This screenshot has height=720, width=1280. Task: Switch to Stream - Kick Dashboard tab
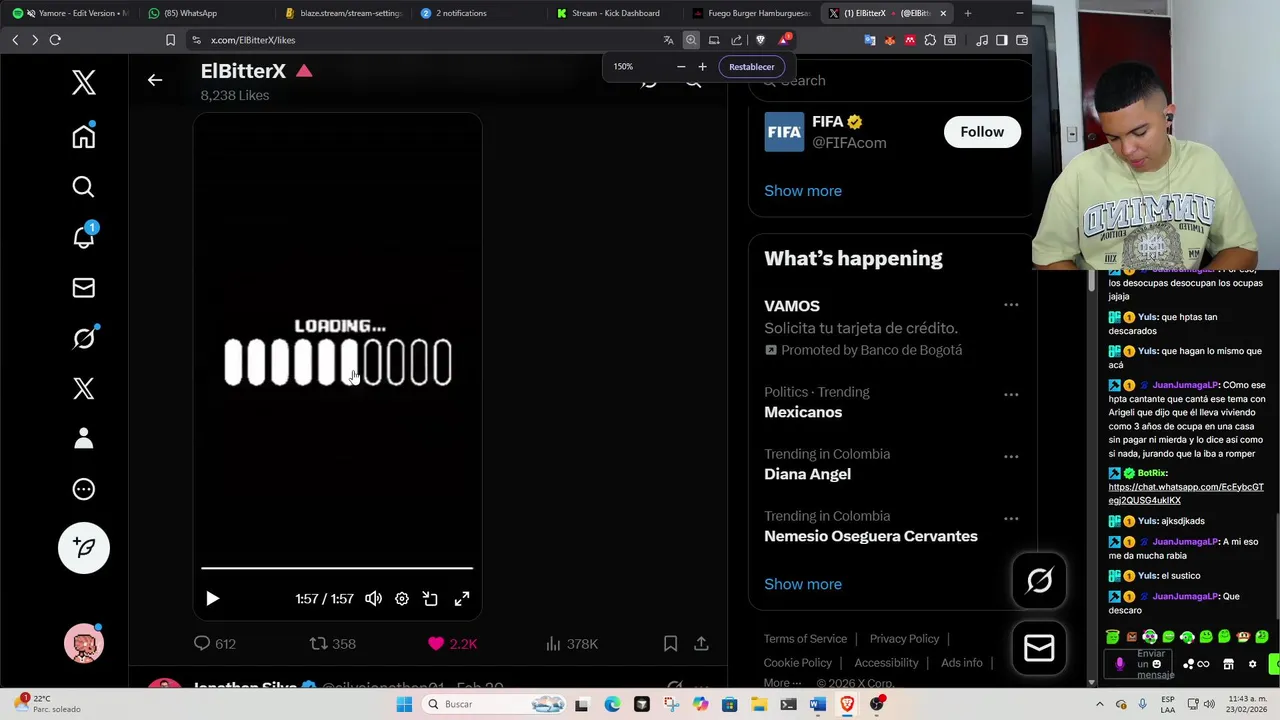[615, 13]
